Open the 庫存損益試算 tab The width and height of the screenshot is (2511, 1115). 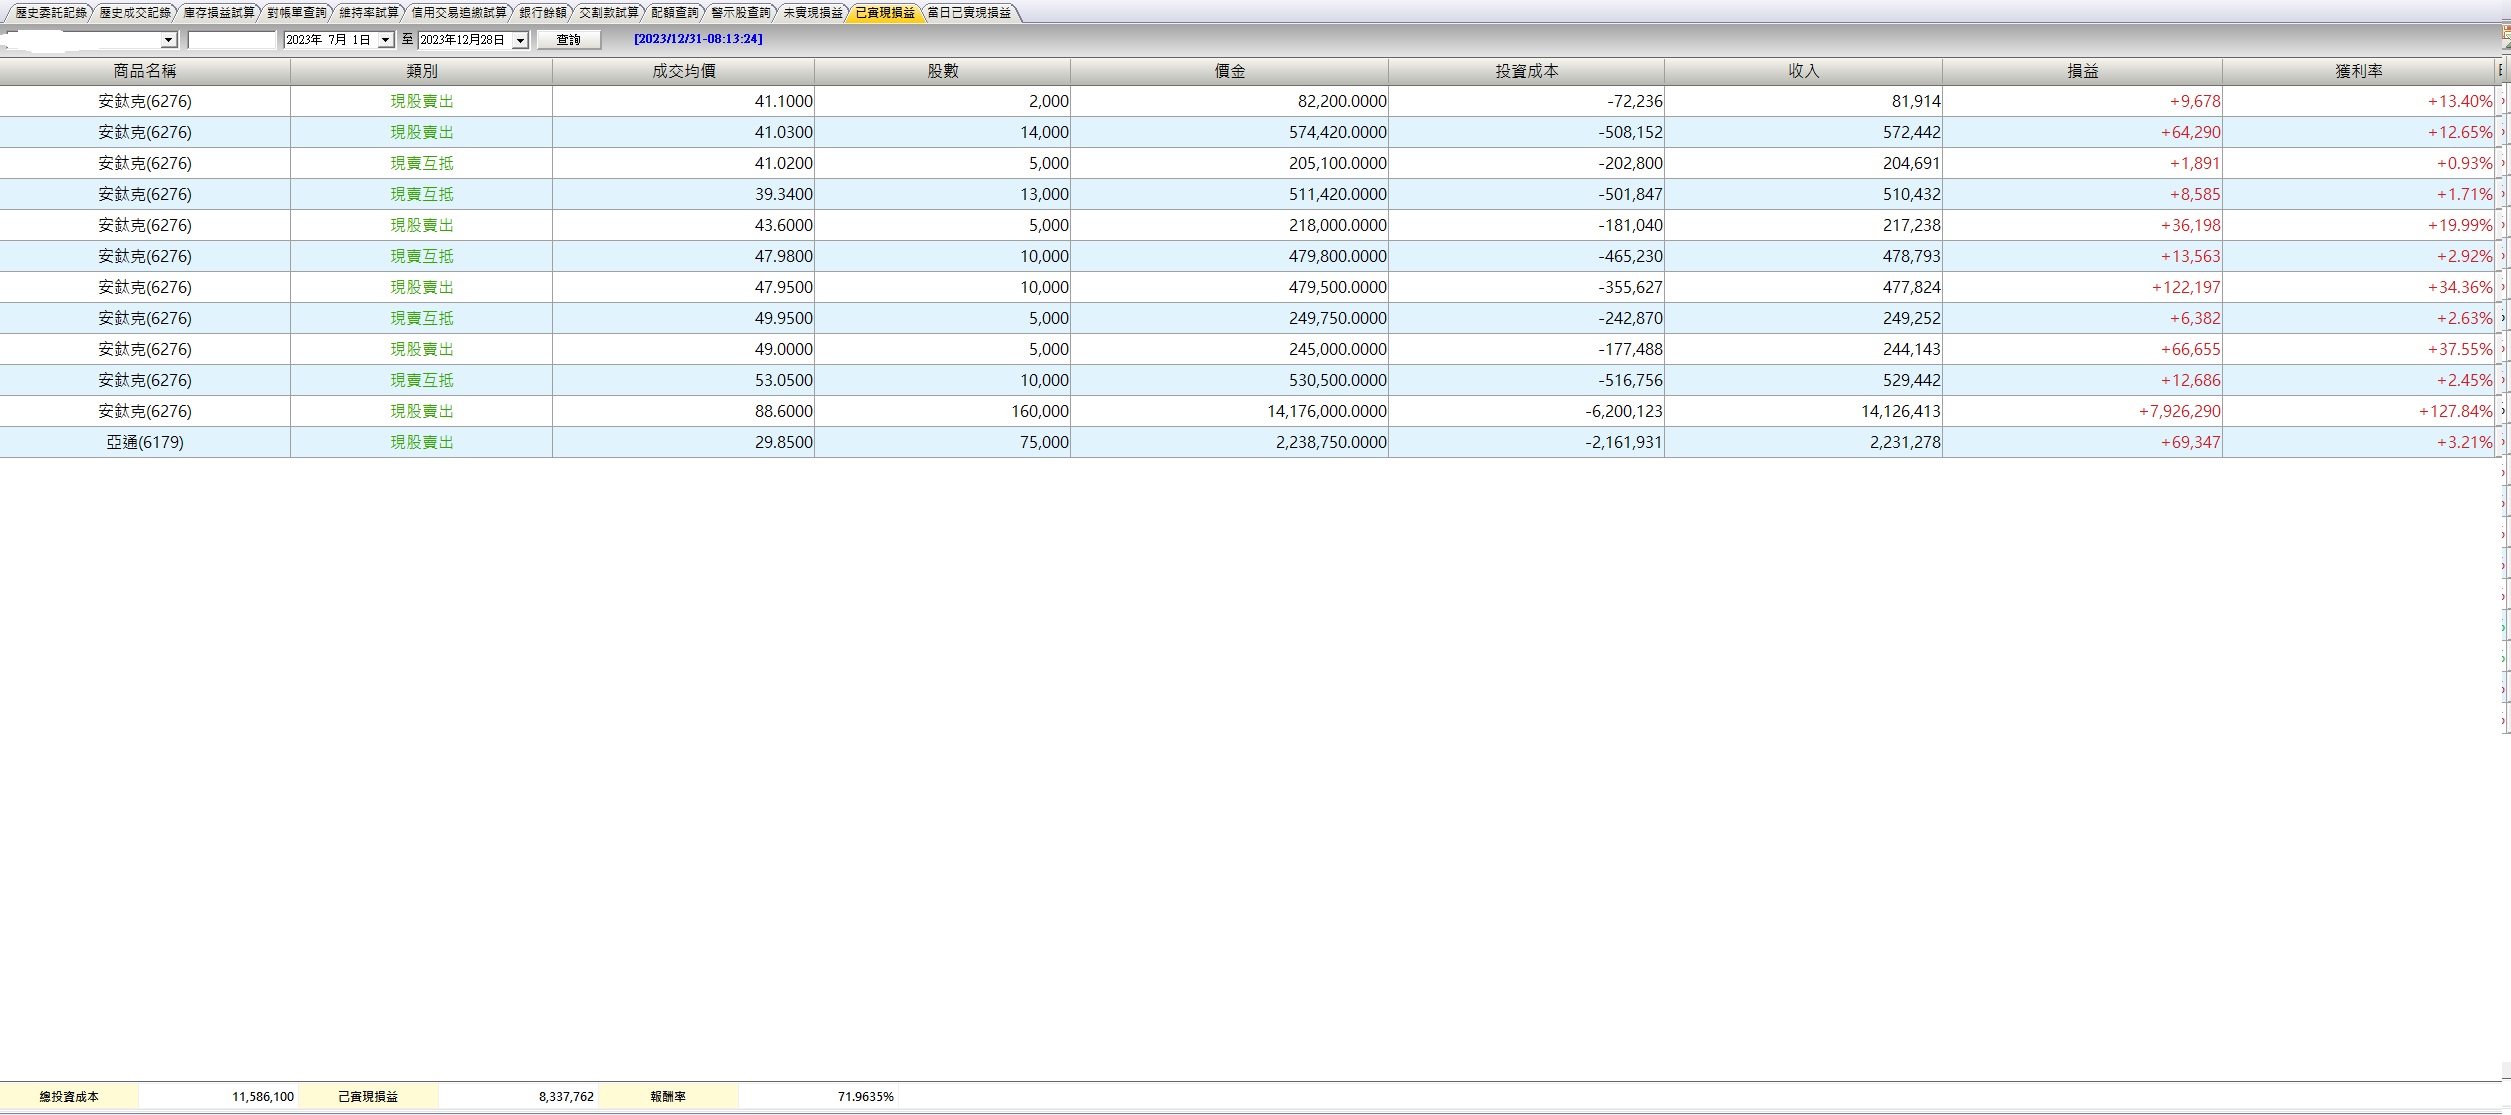(218, 13)
